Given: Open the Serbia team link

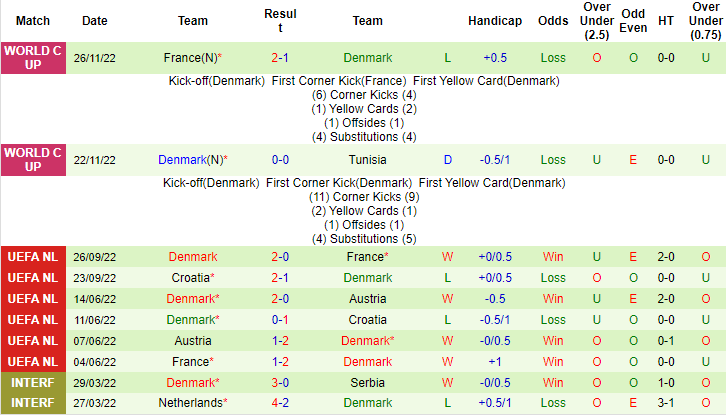Looking at the screenshot, I should pyautogui.click(x=367, y=383).
